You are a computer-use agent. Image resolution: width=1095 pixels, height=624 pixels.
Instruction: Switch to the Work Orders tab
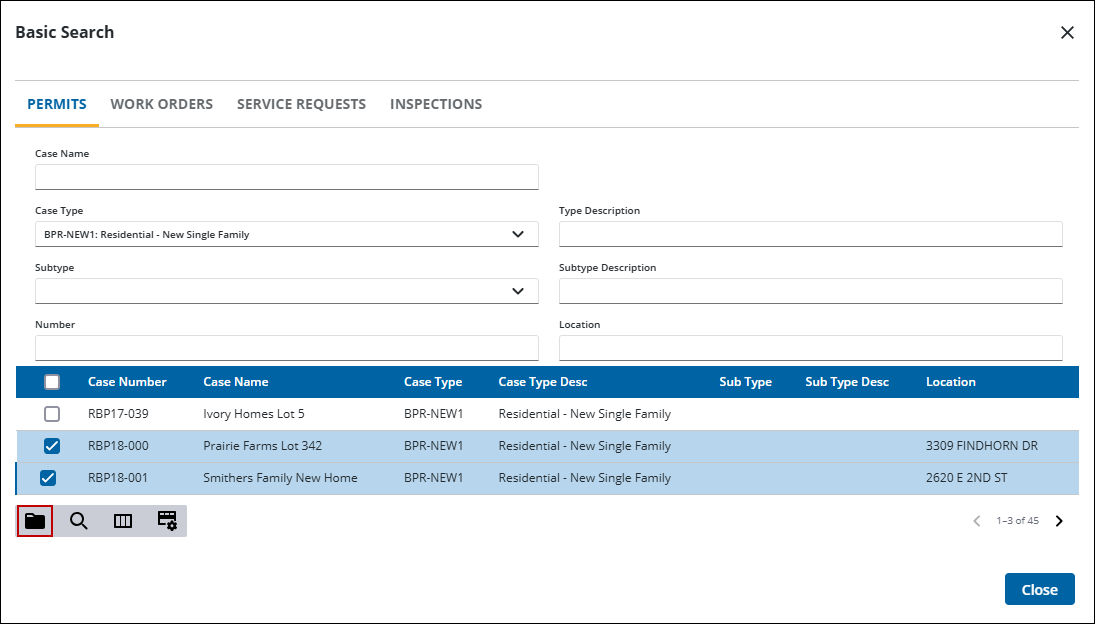coord(161,104)
